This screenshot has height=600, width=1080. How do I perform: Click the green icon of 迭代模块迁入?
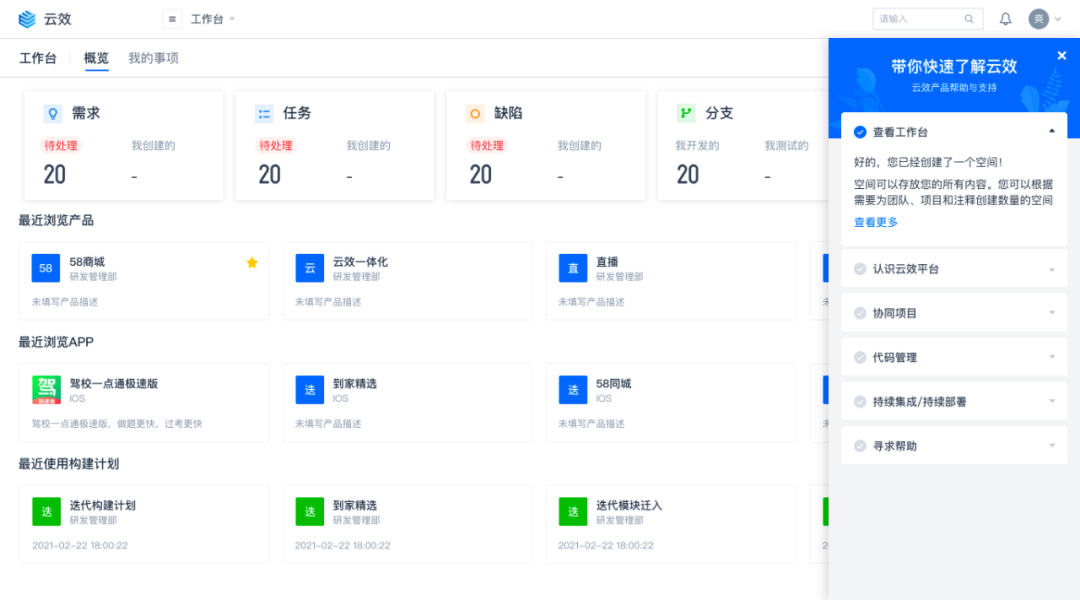[x=572, y=512]
